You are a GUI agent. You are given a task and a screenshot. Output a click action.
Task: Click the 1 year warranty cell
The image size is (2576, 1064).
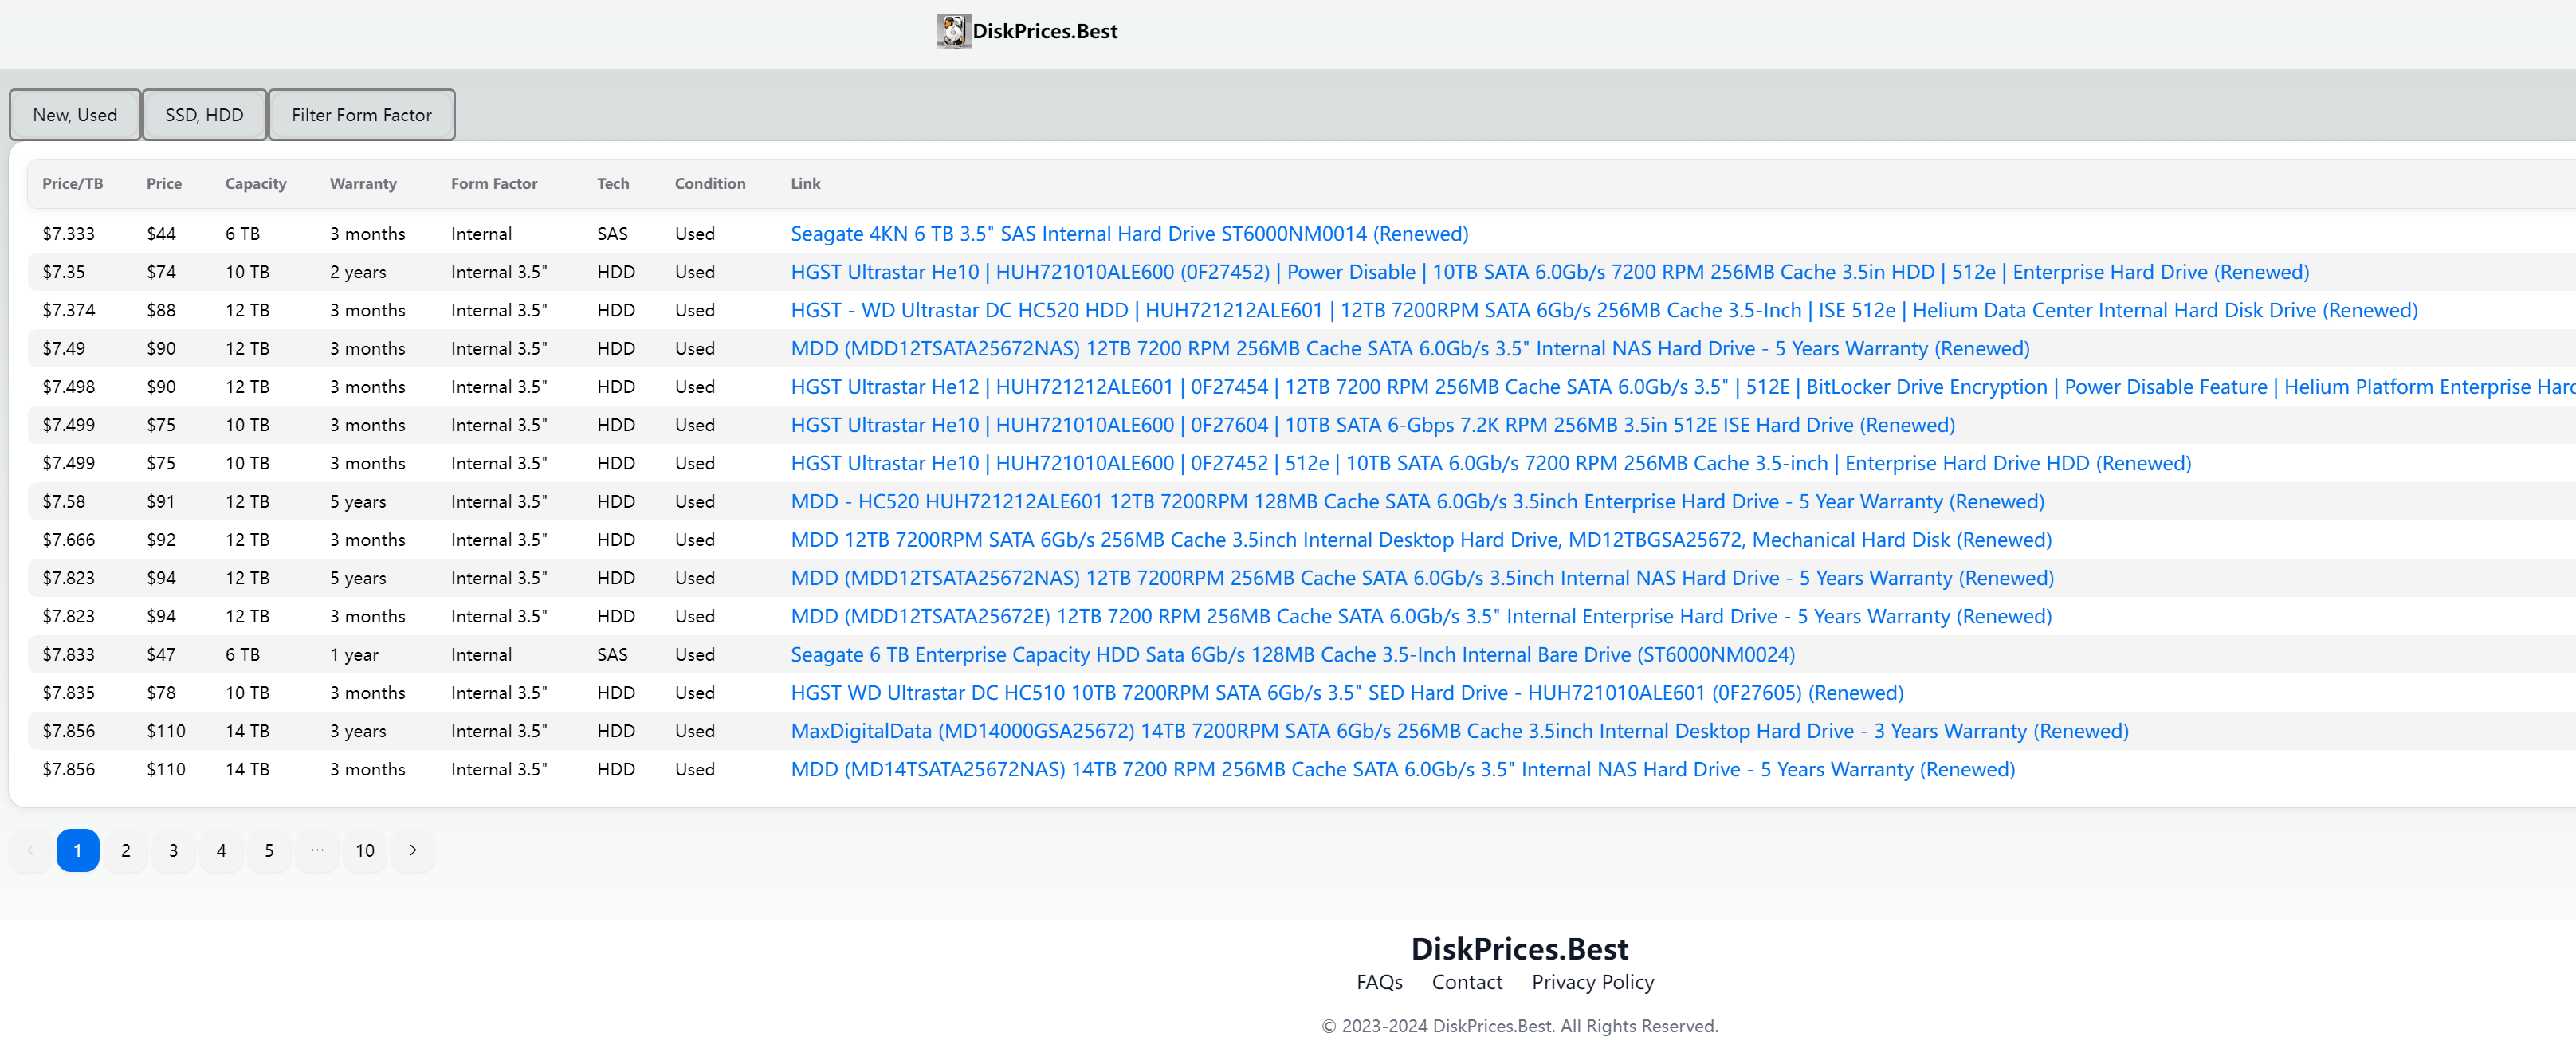click(x=354, y=655)
